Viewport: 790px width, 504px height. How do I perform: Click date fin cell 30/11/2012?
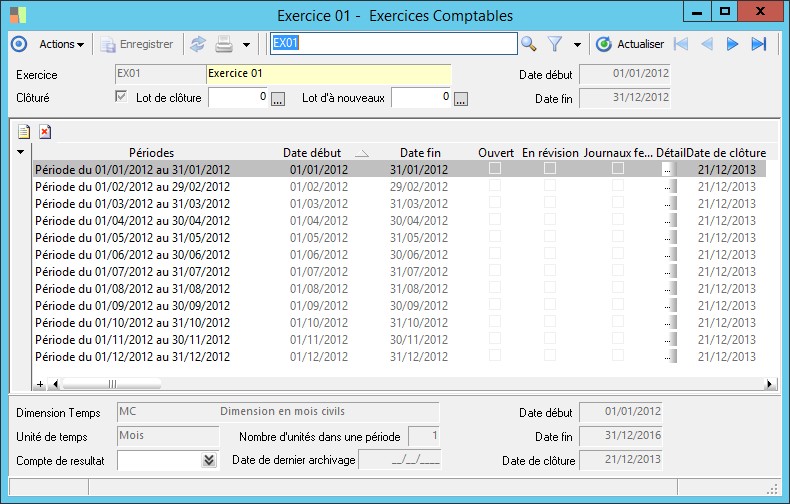coord(419,340)
